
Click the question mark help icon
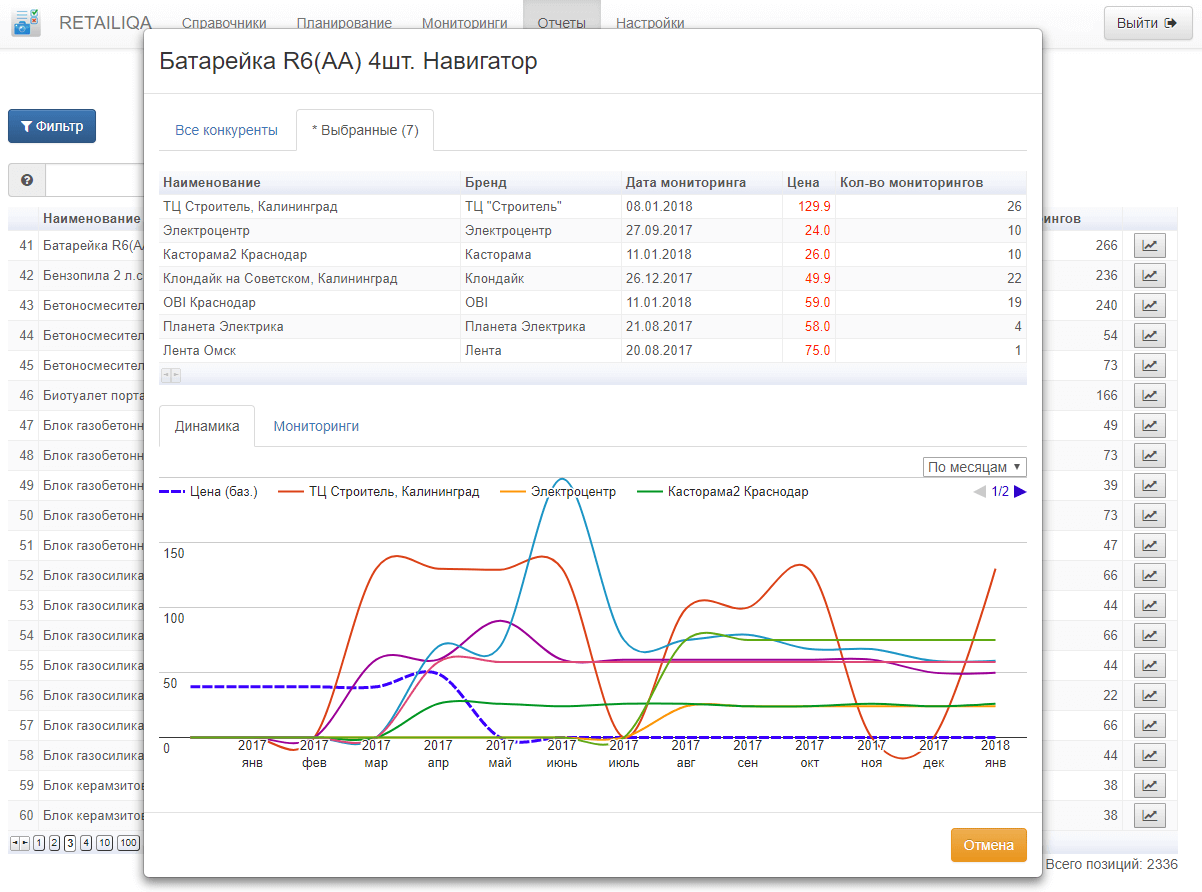[27, 180]
